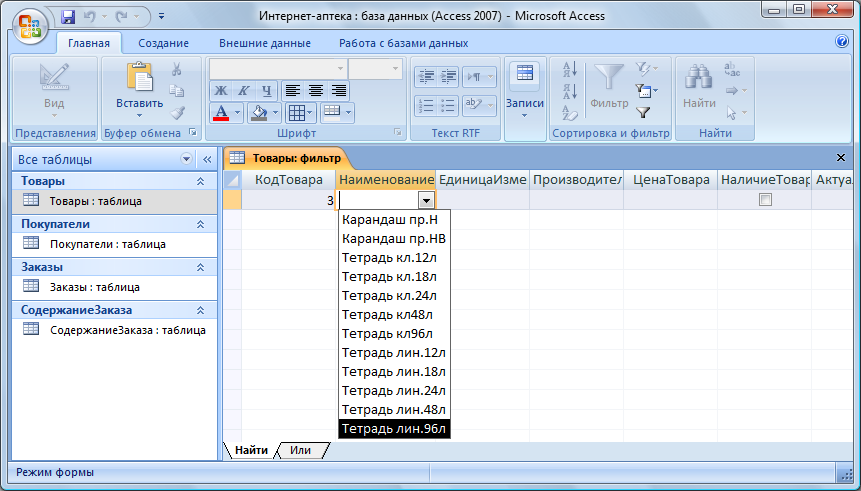Choose Тетрадь кл.24л from the list
This screenshot has width=861, height=491.
tap(394, 295)
